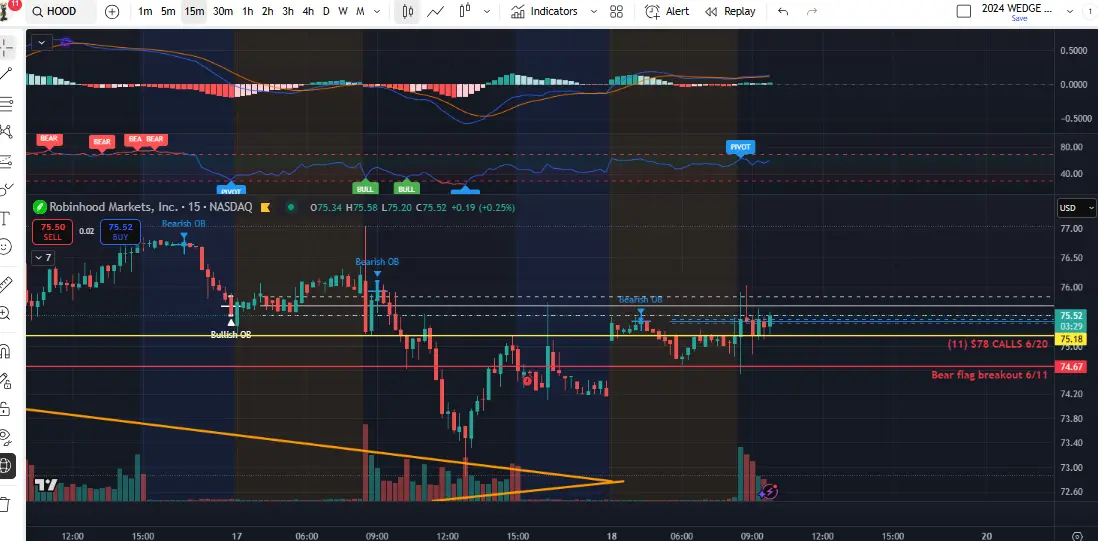1098x541 pixels.
Task: Select the ruler Measure tool
Action: click(6, 284)
